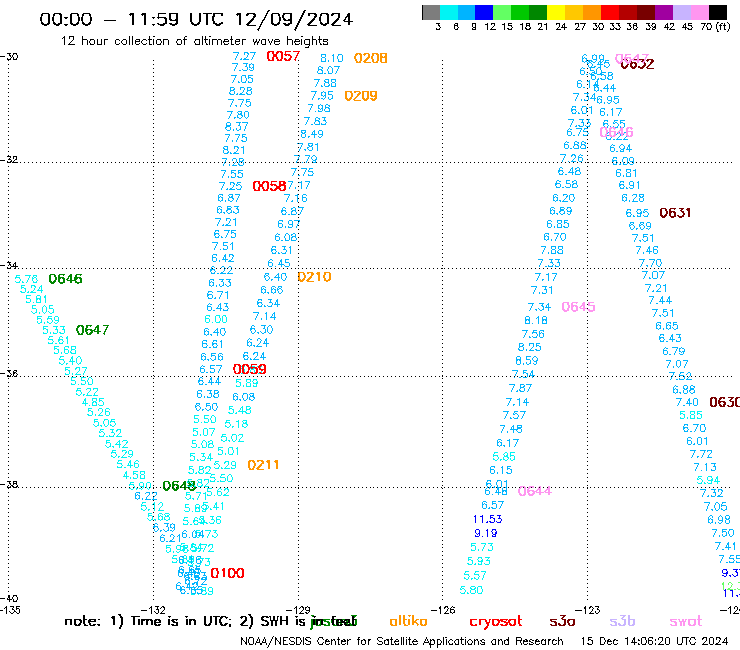Click the green time label 0647
The height and width of the screenshot is (650, 740).
tap(92, 330)
